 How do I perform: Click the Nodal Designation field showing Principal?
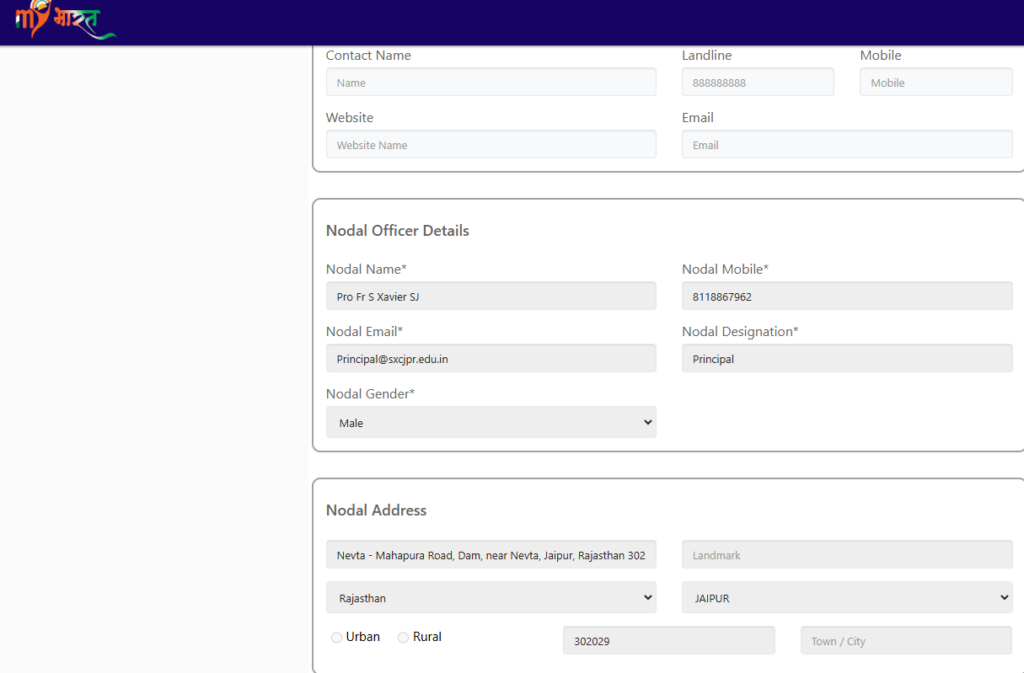point(847,358)
